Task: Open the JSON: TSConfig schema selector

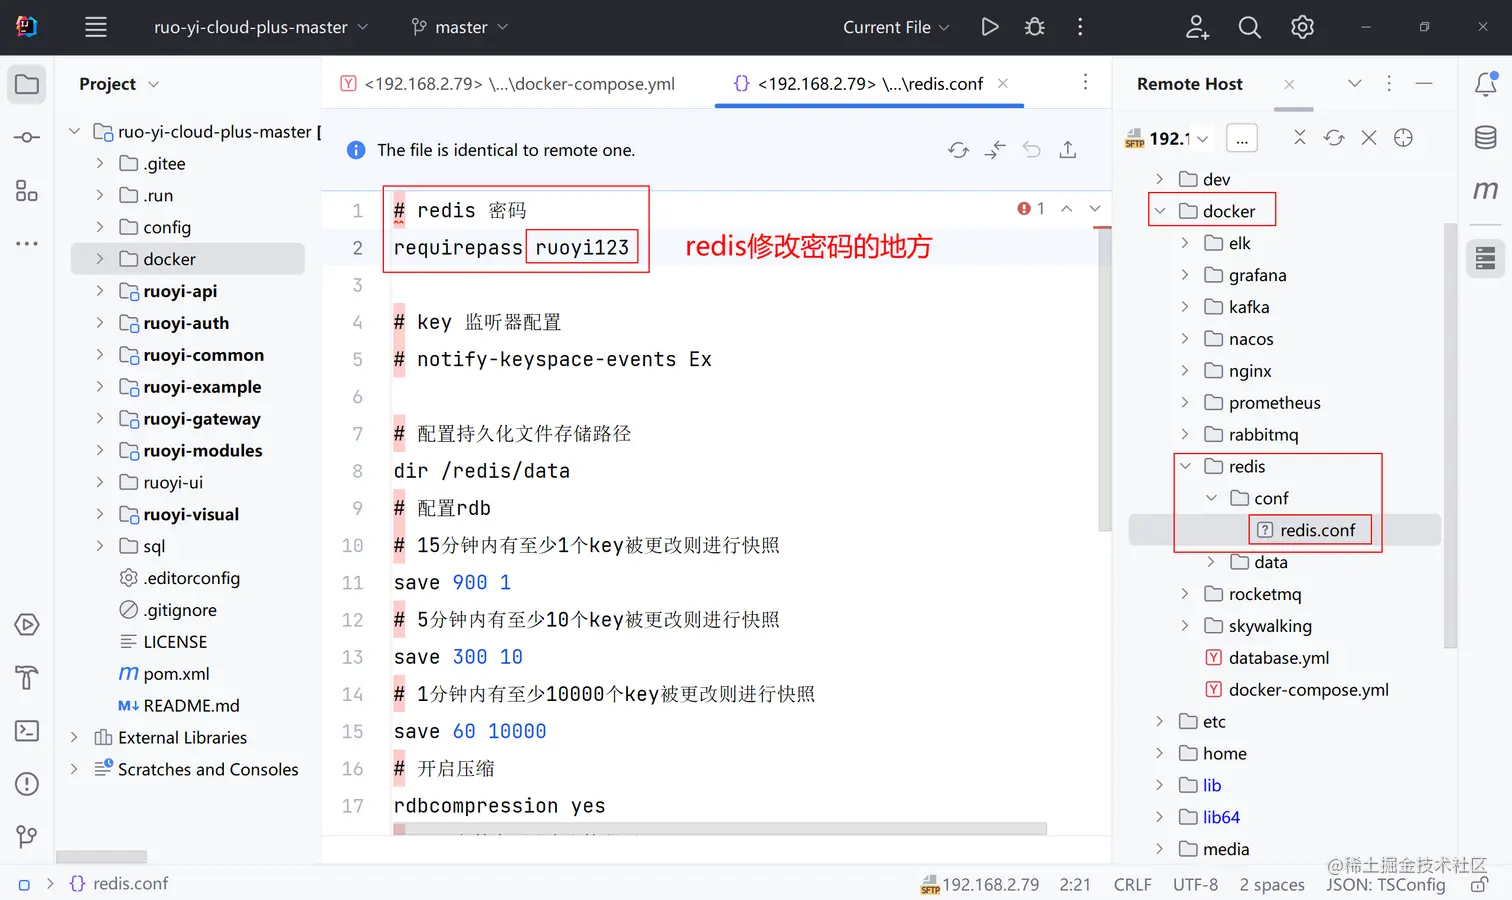Action: 1385,884
